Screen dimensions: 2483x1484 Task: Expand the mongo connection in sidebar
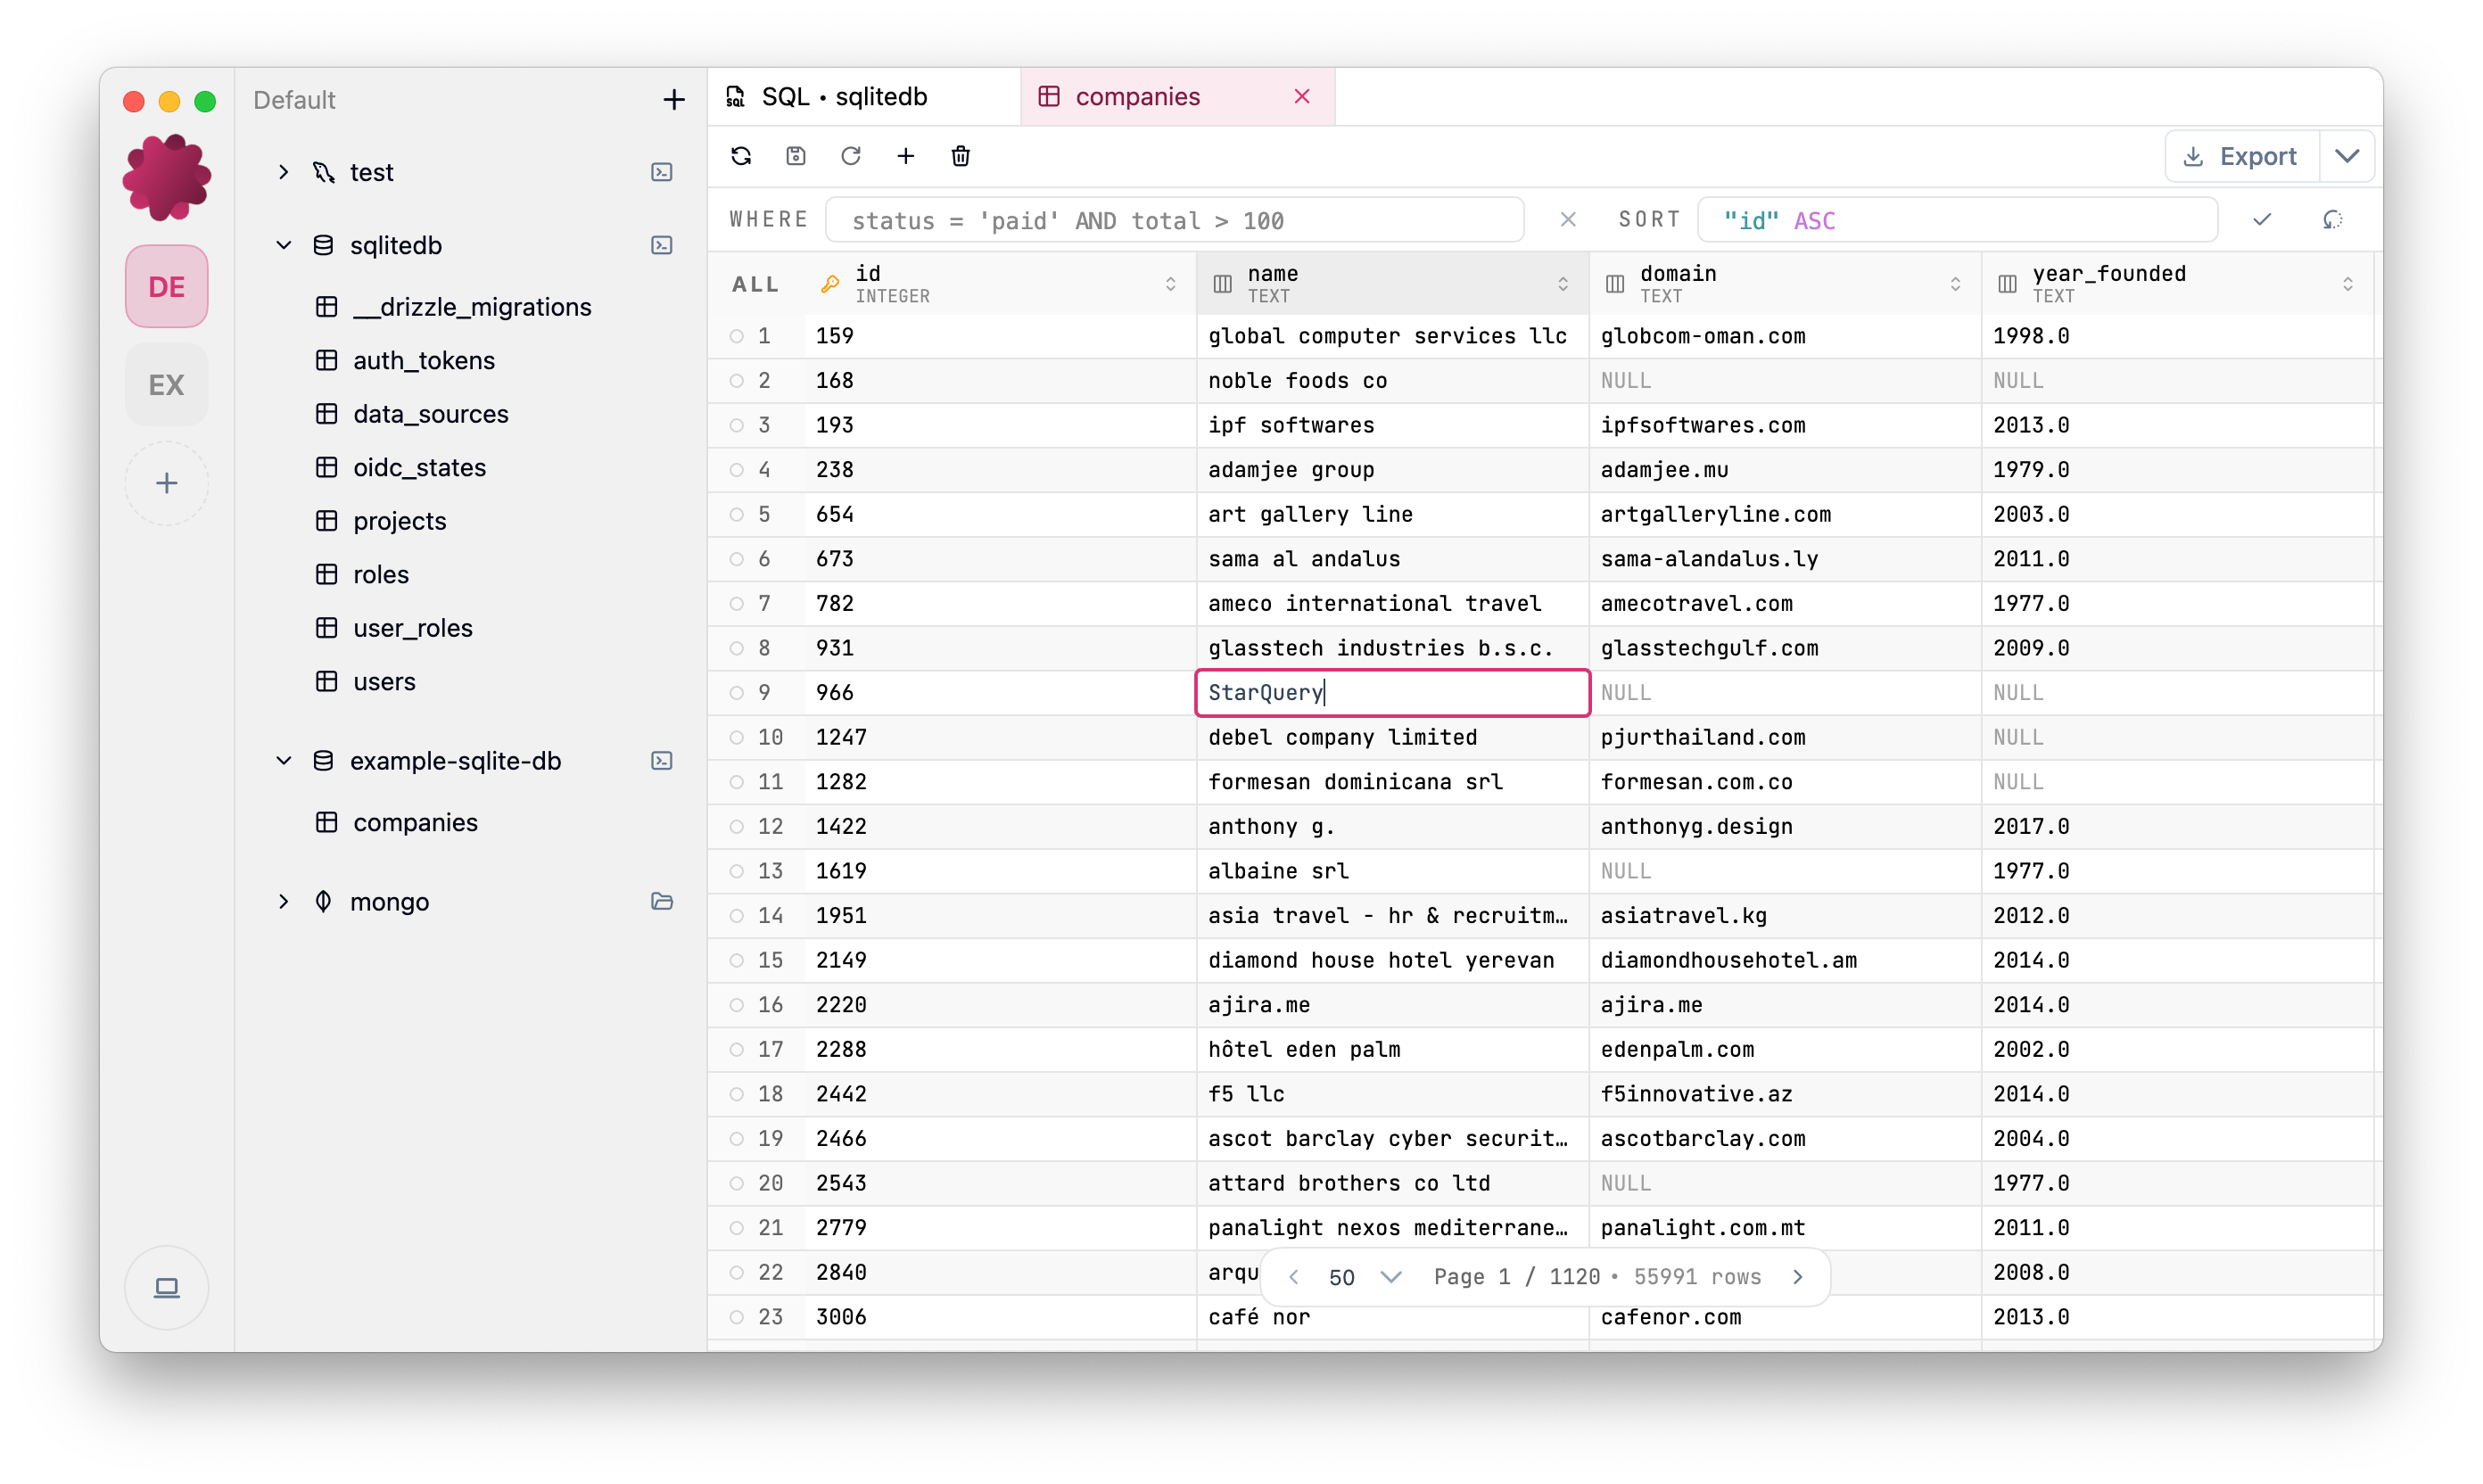[x=284, y=901]
